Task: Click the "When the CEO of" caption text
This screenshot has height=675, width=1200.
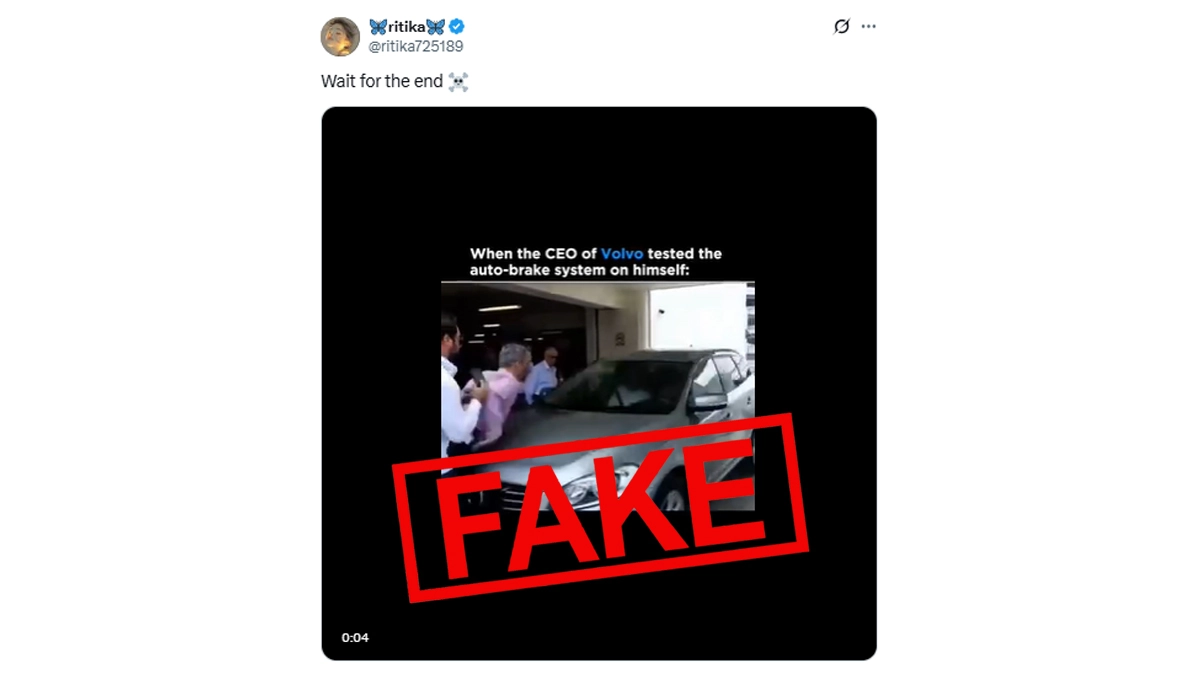Action: (x=534, y=254)
